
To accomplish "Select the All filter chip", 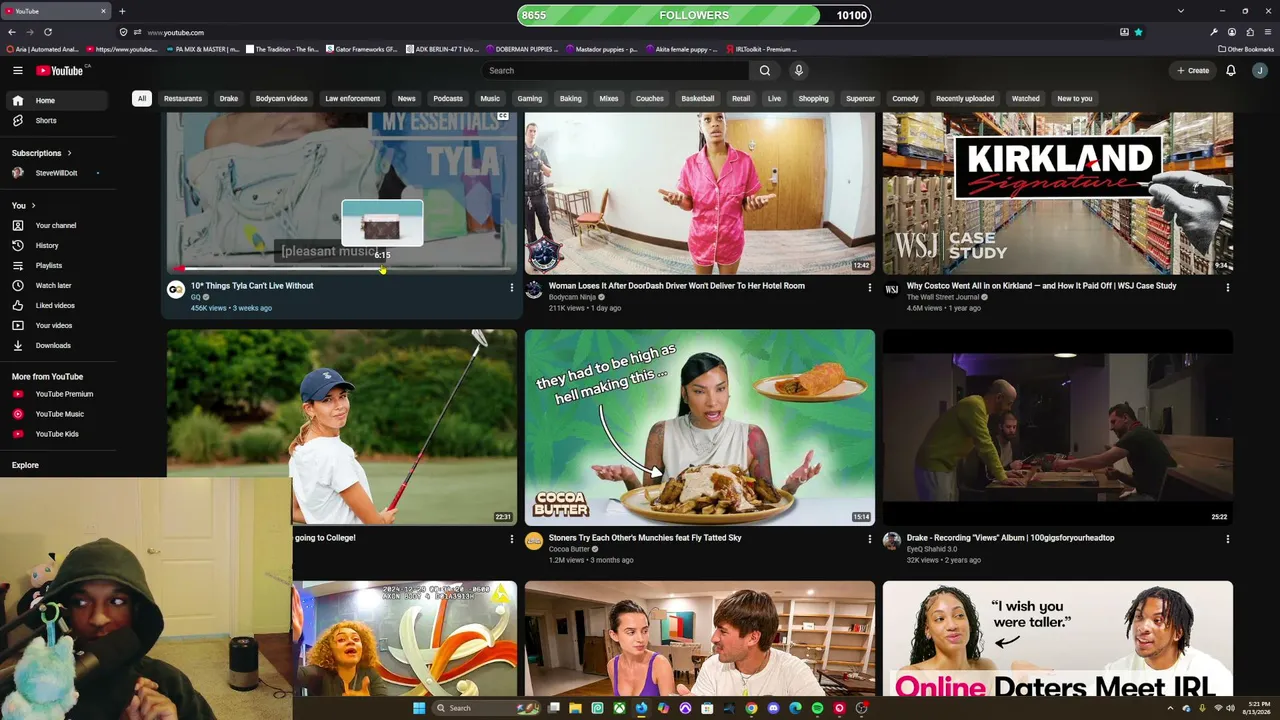I will [x=142, y=98].
